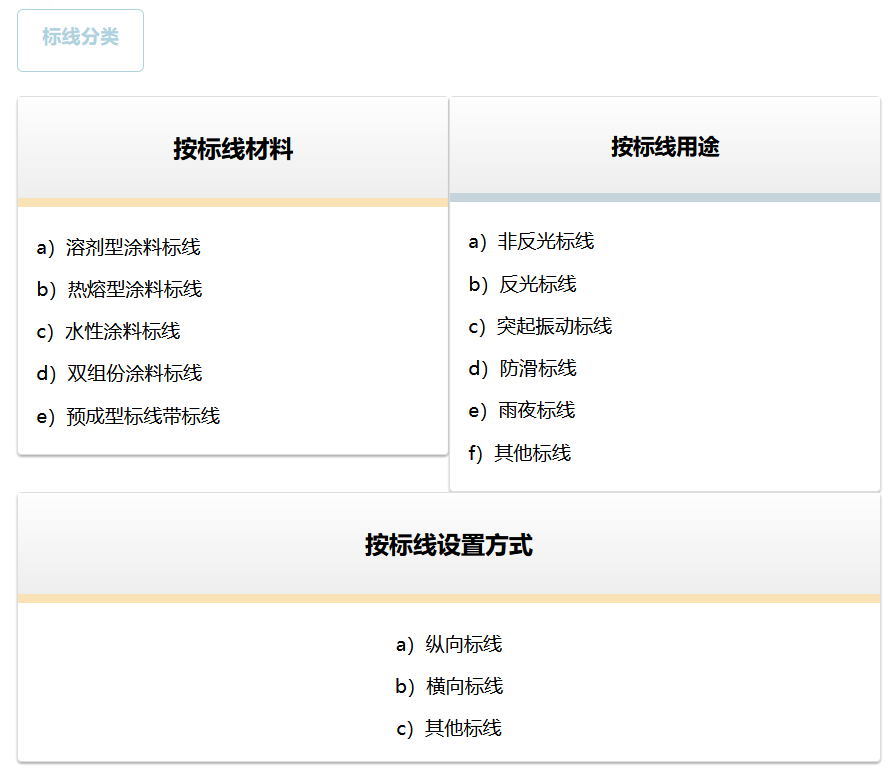This screenshot has width=888, height=774.
Task: Select 热熔型涂料标线 in the materials list
Action: (134, 289)
